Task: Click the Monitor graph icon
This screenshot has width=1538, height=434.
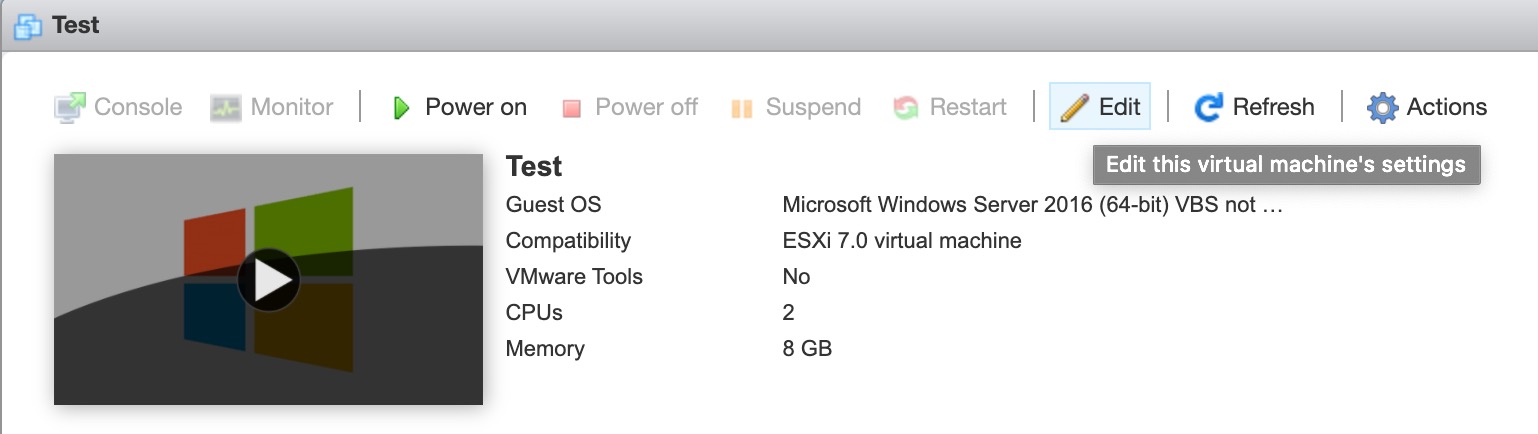Action: [226, 107]
